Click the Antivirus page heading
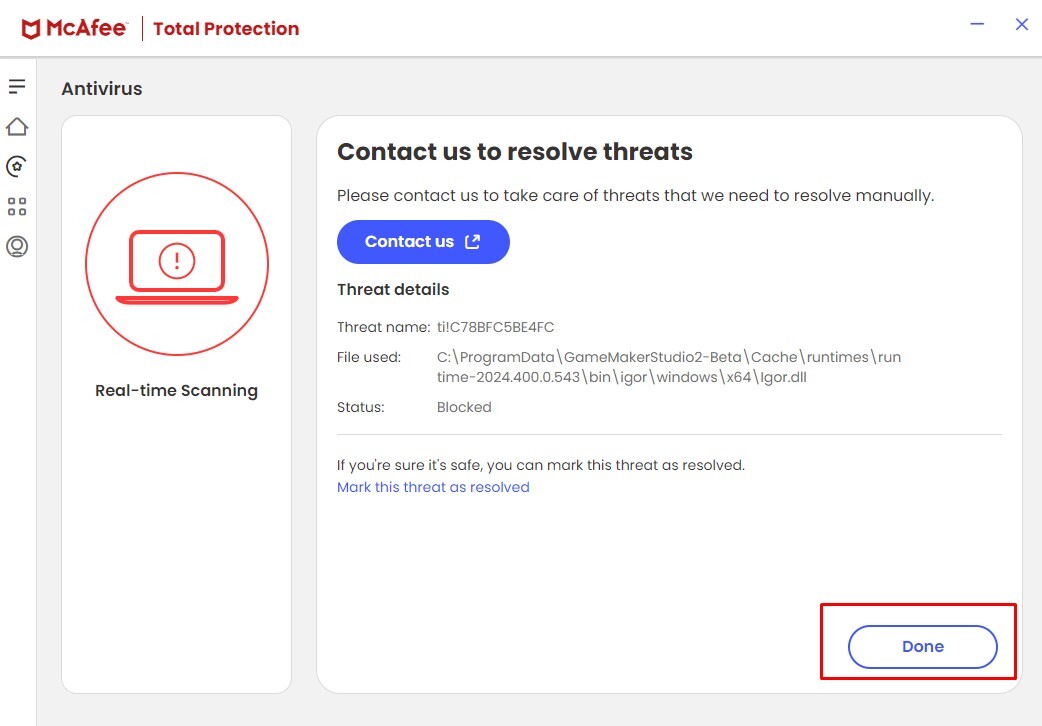 101,89
